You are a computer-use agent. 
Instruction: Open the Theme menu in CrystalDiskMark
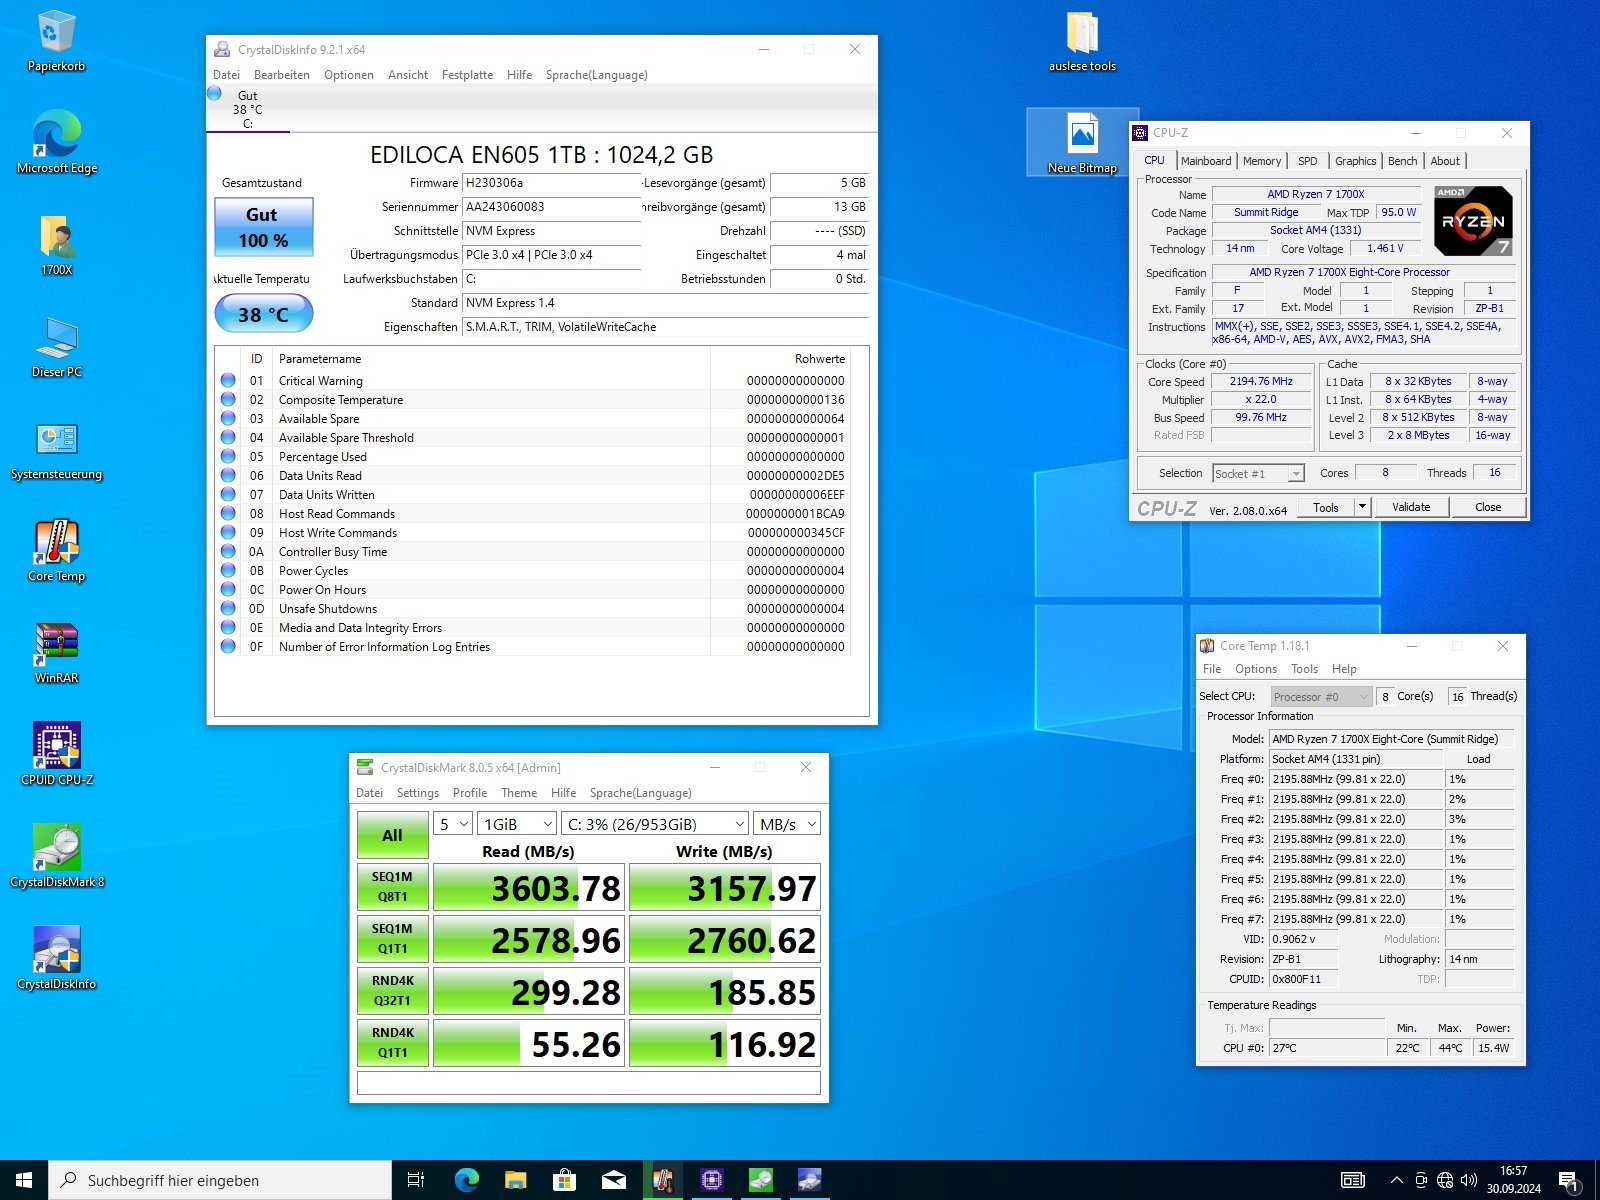(519, 793)
